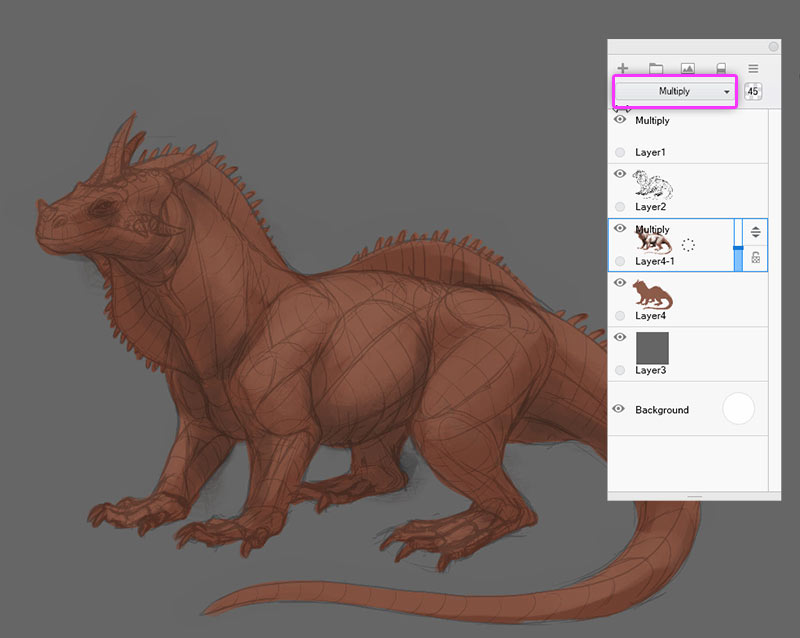Screen dimensions: 800x638
Task: Select the Layer3 gray fill layer
Action: click(x=688, y=354)
